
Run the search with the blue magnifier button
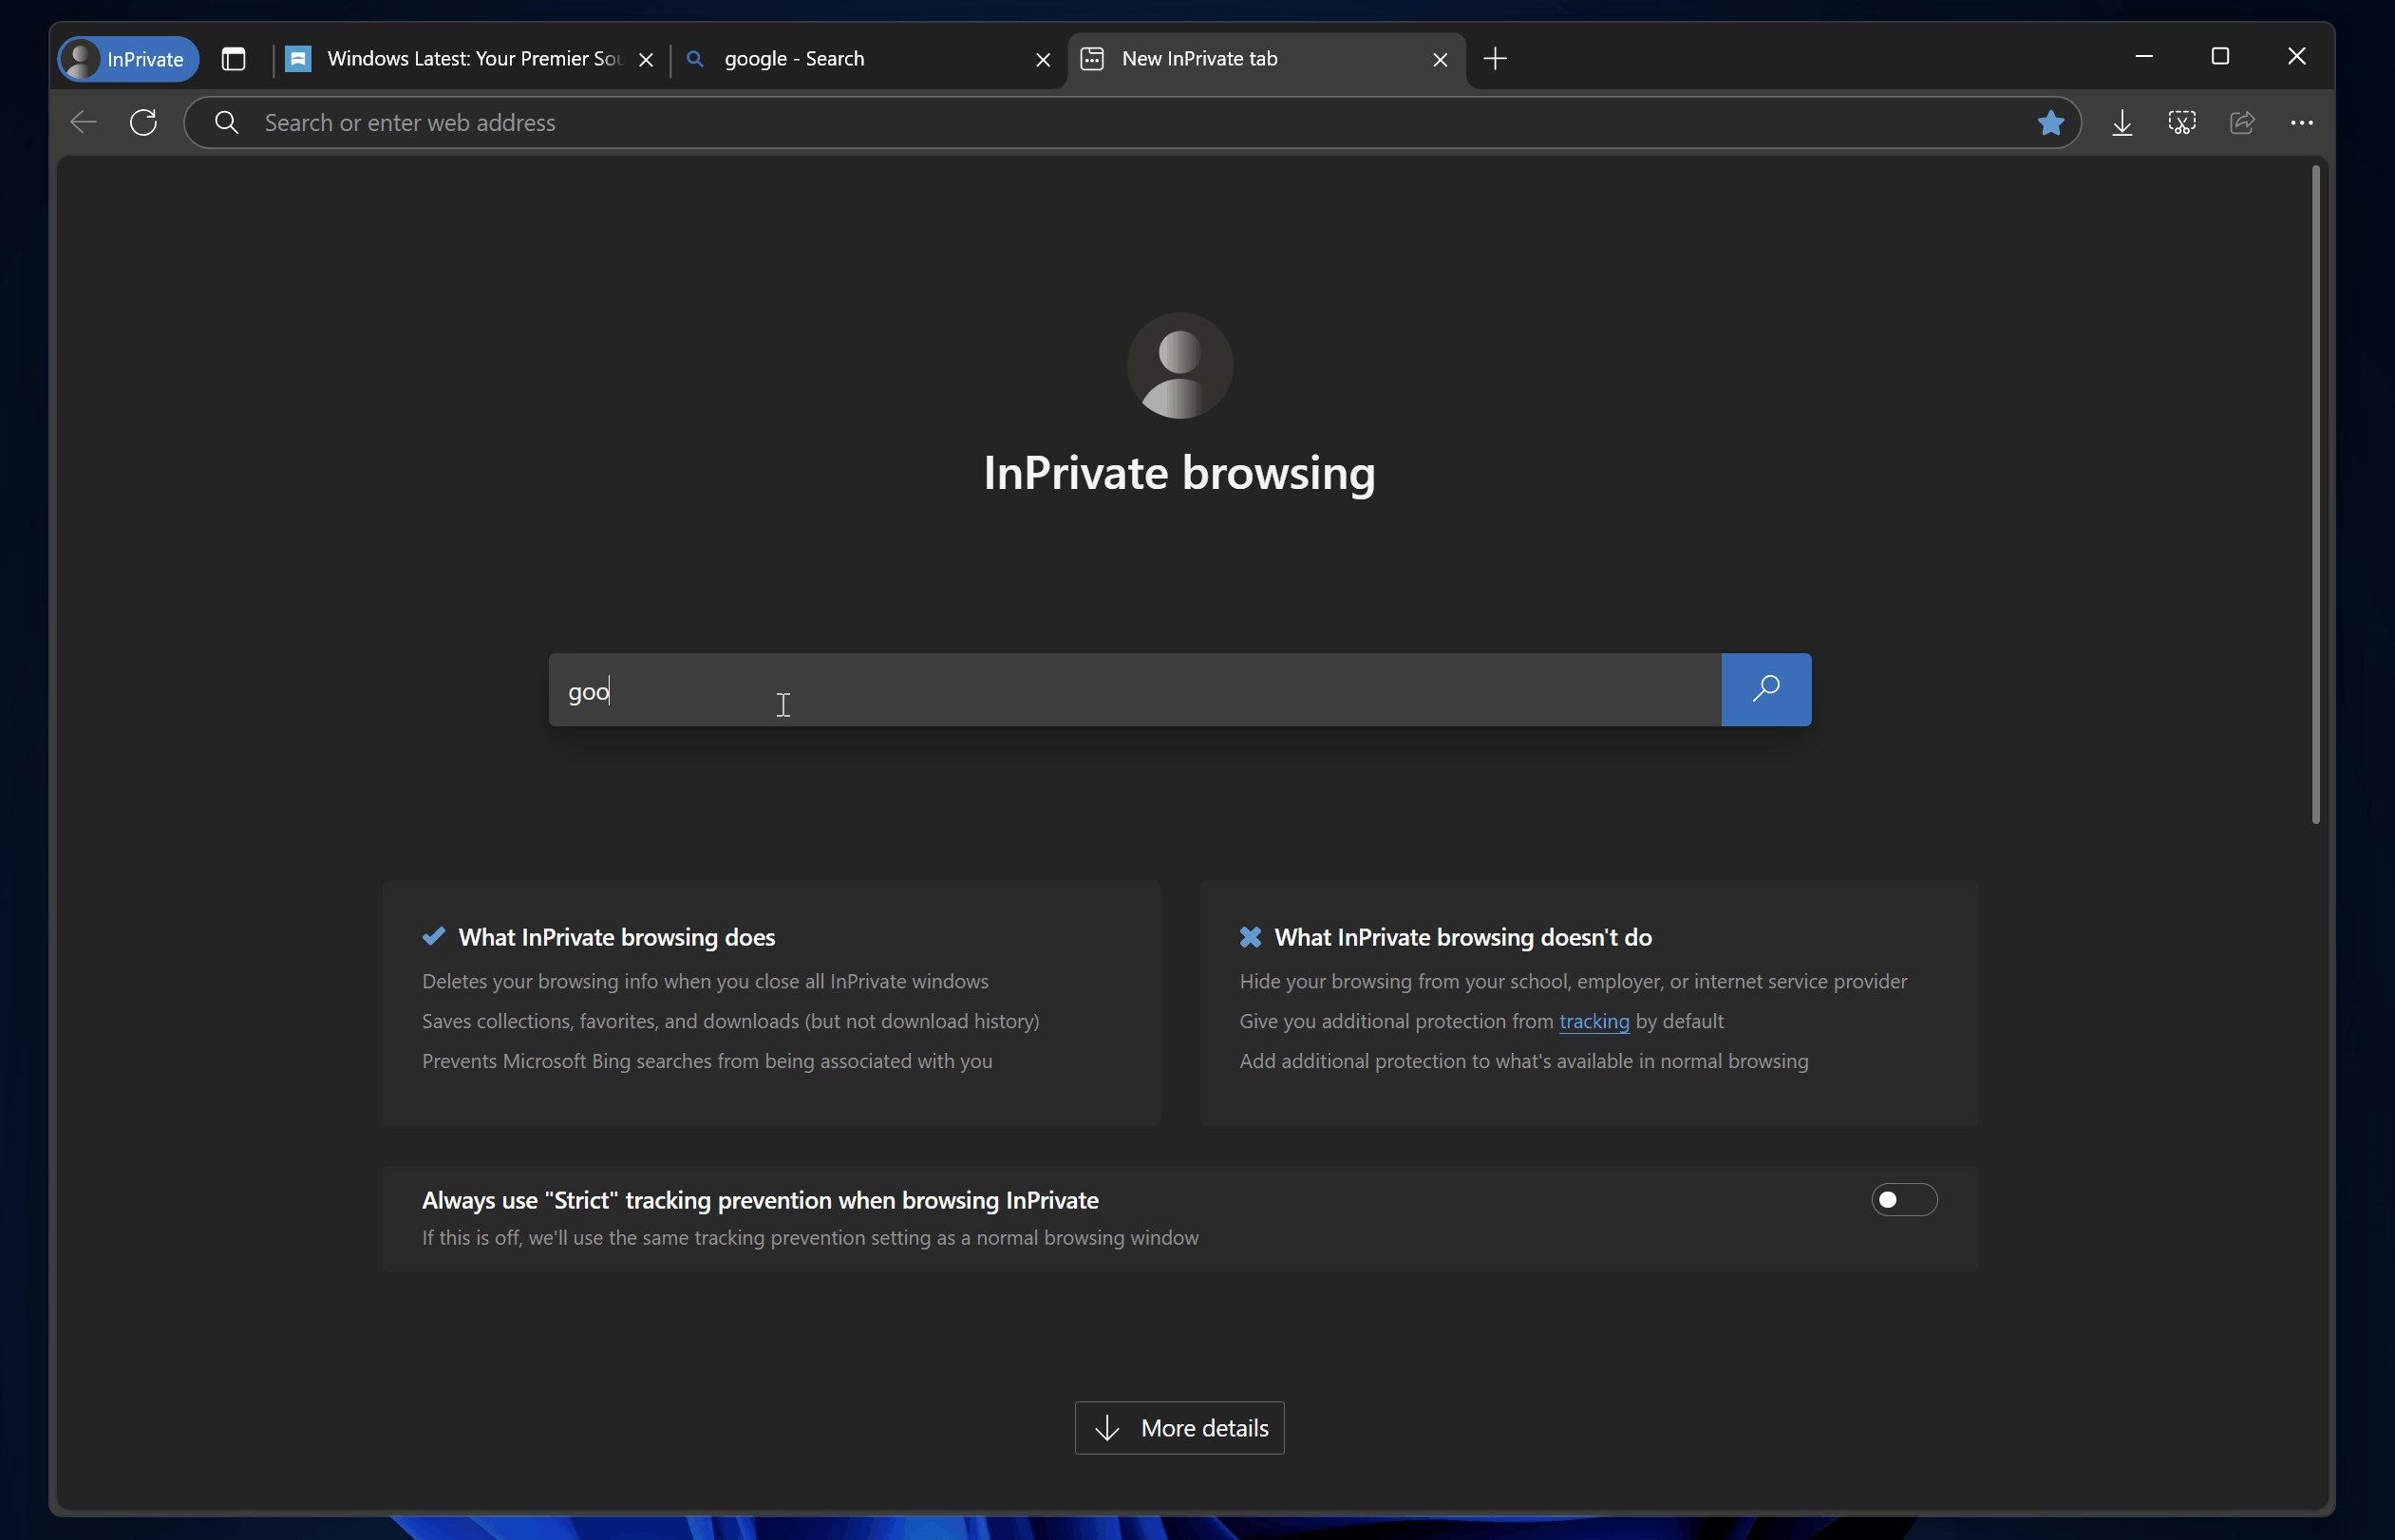coord(1765,689)
